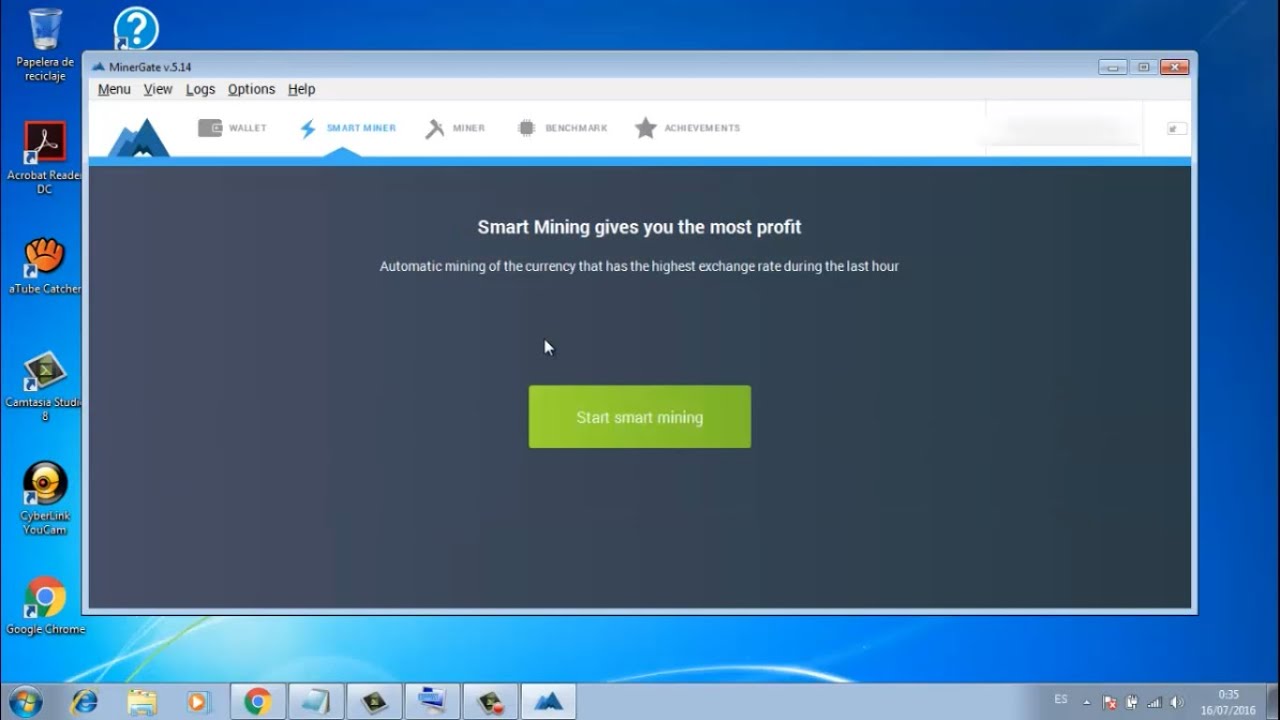Launch Internet Explorer from the taskbar
The width and height of the screenshot is (1280, 720).
click(85, 702)
